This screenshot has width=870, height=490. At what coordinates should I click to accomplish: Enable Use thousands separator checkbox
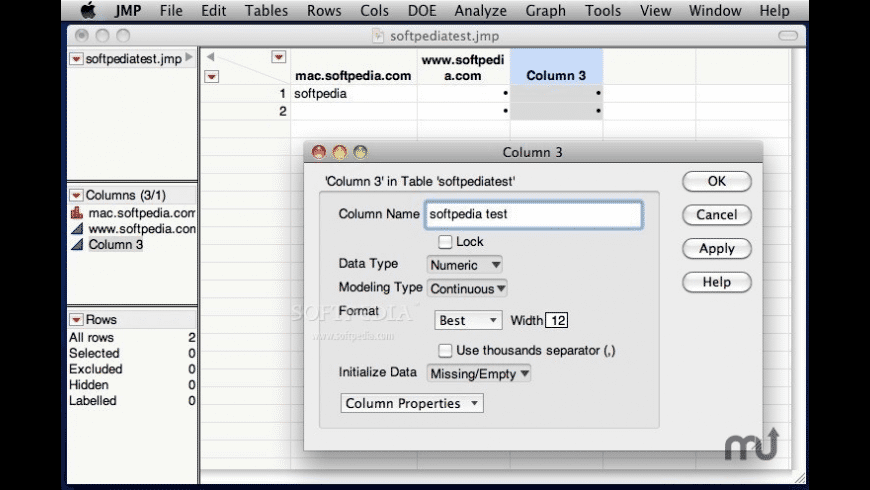445,351
